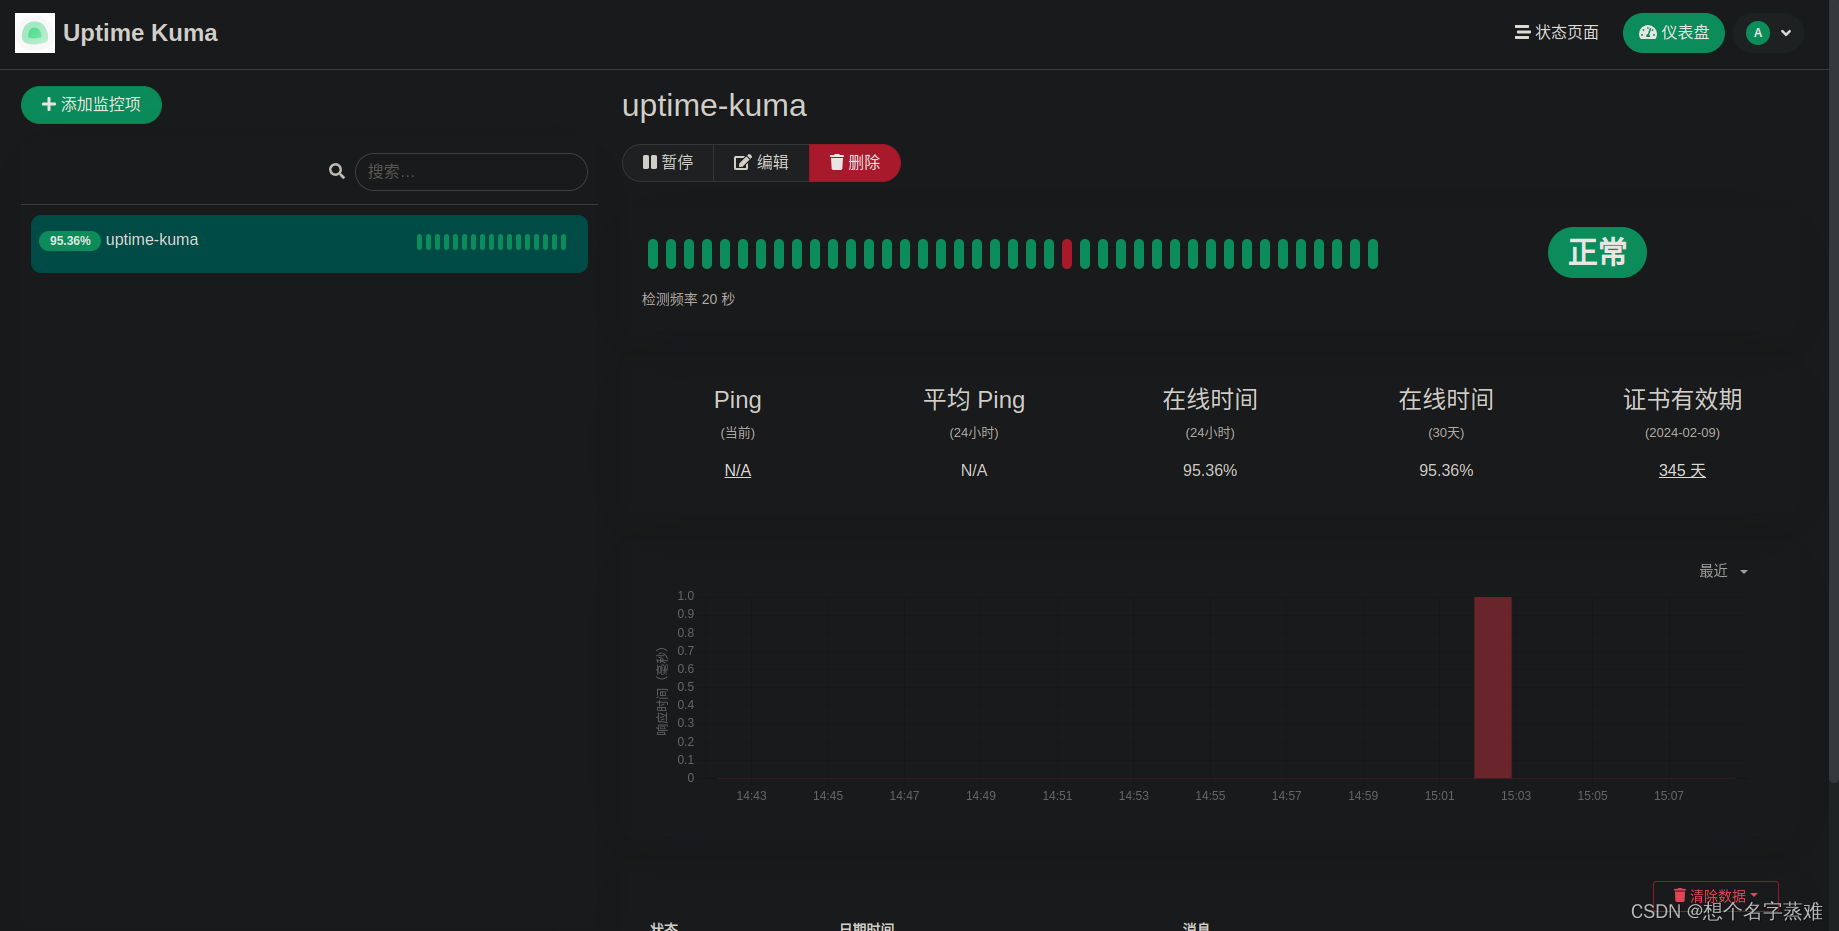Click the 15:03 time label on chart

1516,796
